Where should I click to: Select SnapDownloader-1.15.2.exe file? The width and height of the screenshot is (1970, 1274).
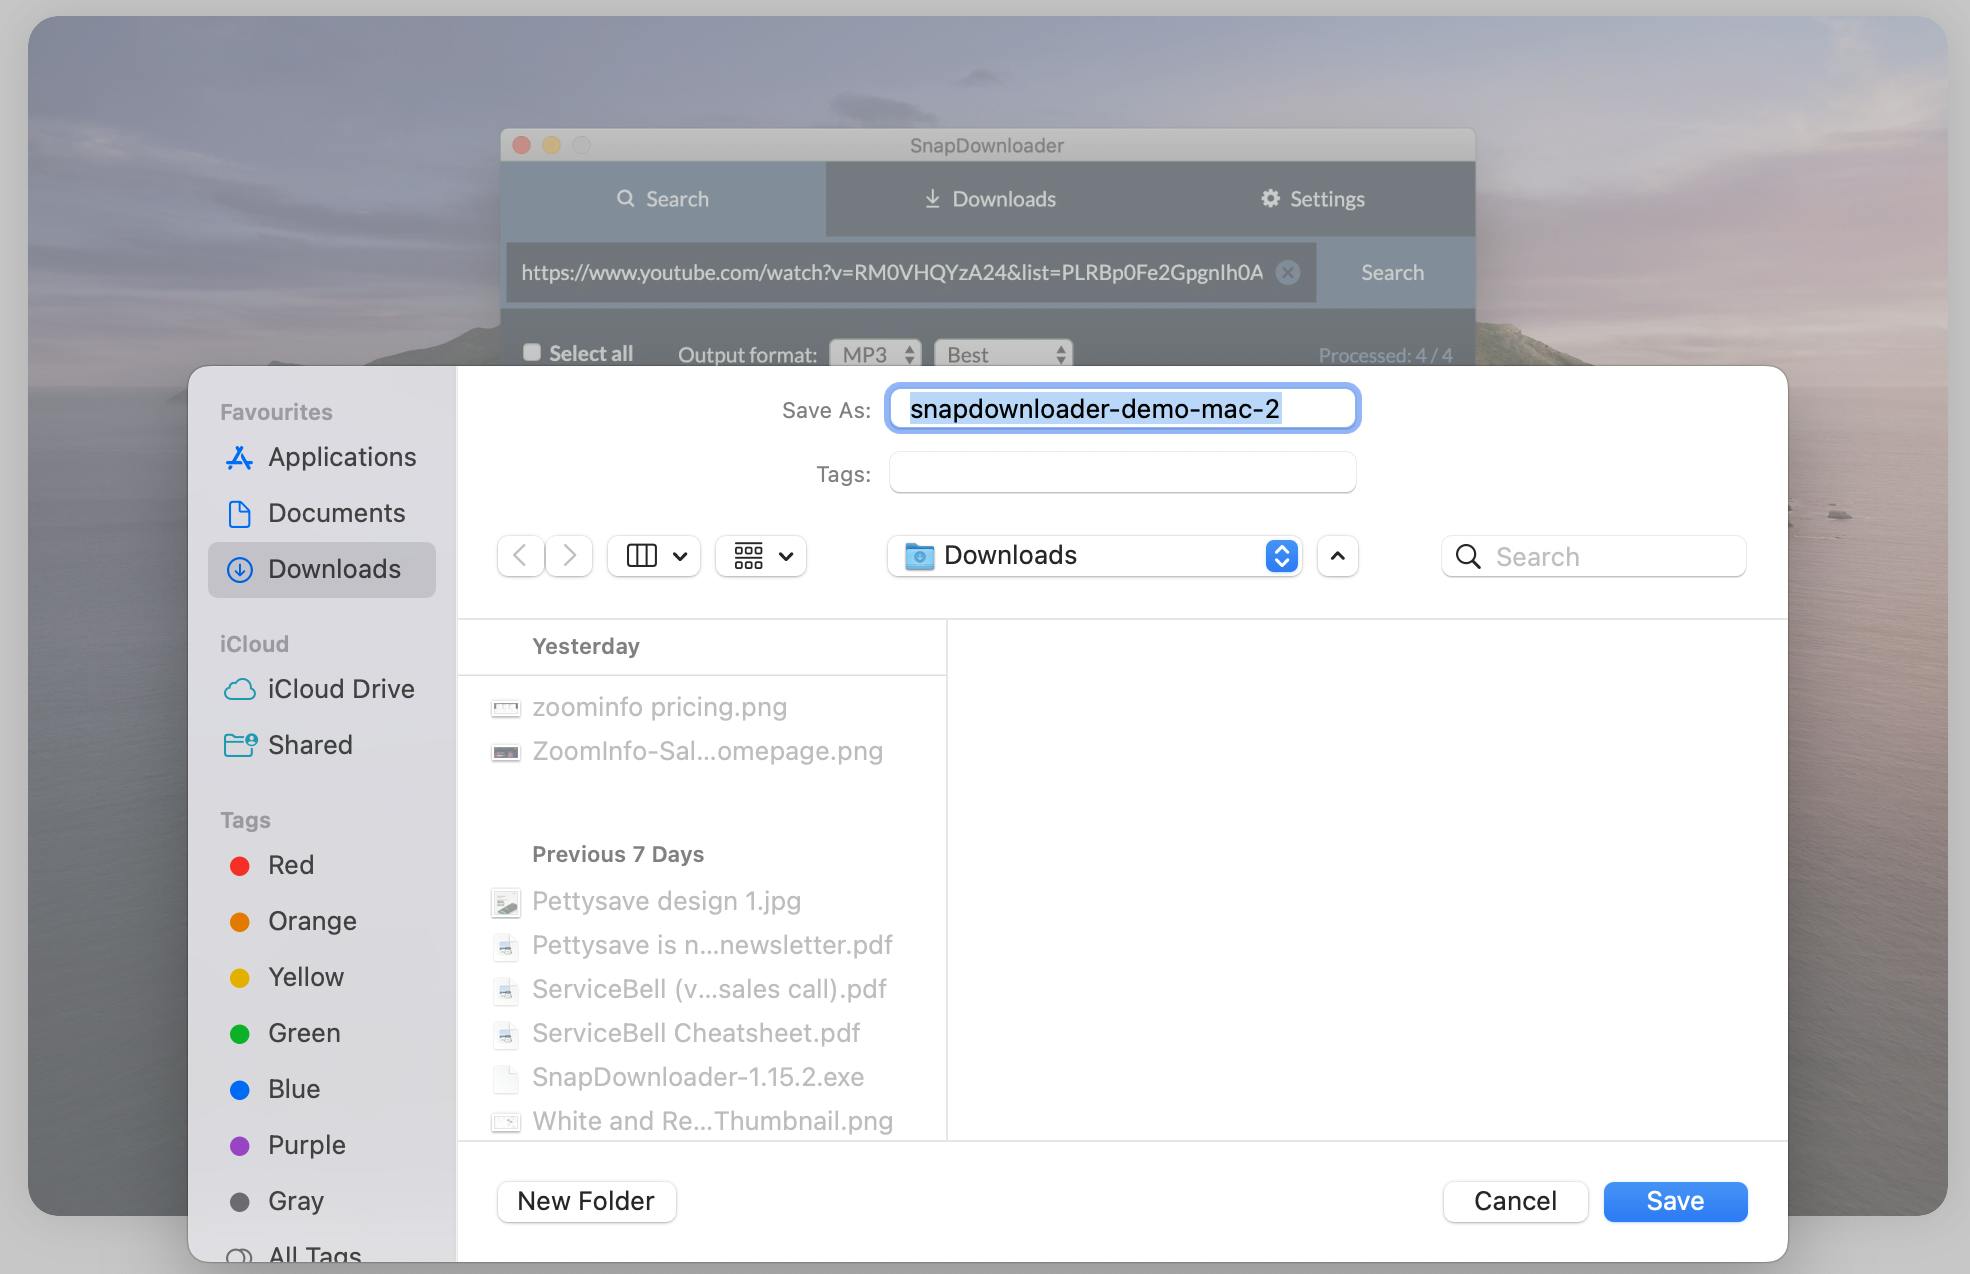point(702,1077)
